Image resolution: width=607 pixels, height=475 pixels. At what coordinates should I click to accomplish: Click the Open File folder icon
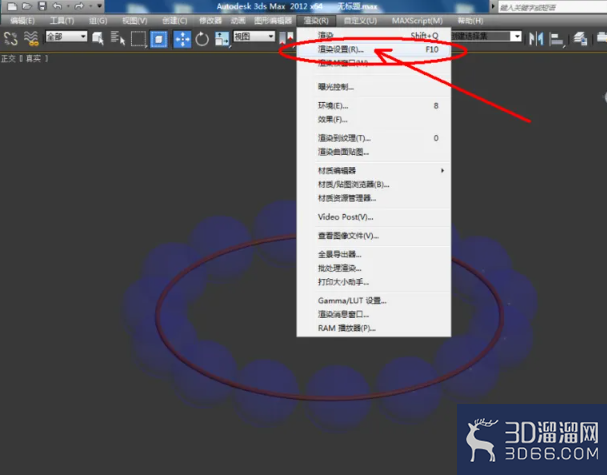coord(26,6)
